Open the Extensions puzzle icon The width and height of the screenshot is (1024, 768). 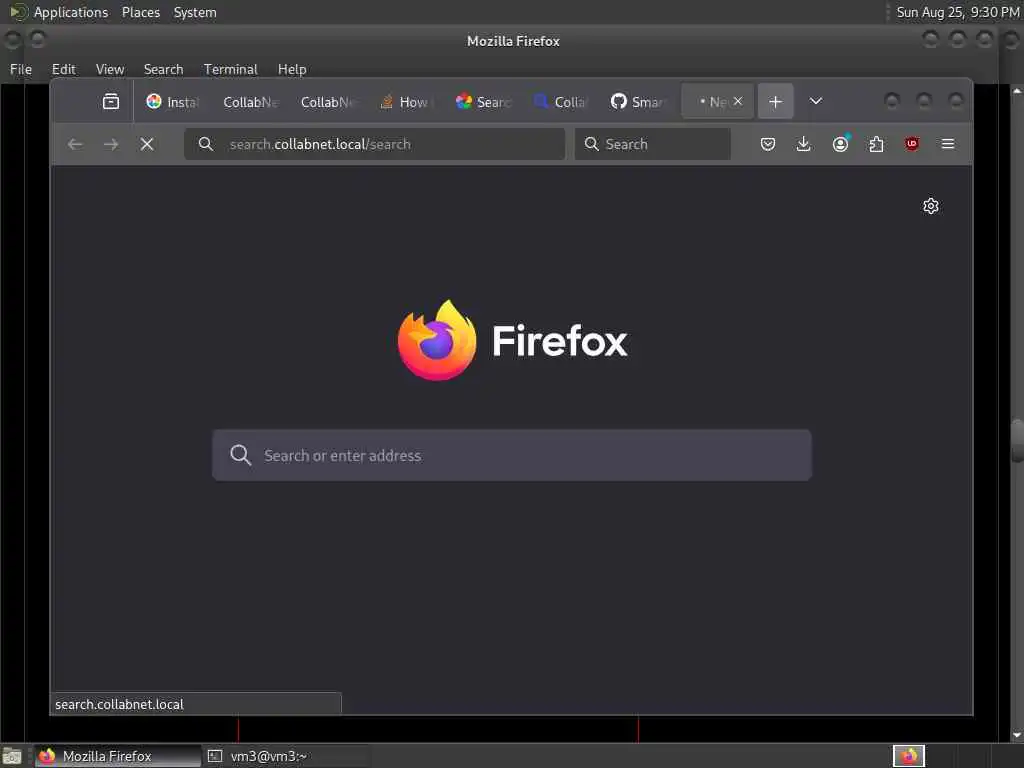pyautogui.click(x=876, y=144)
